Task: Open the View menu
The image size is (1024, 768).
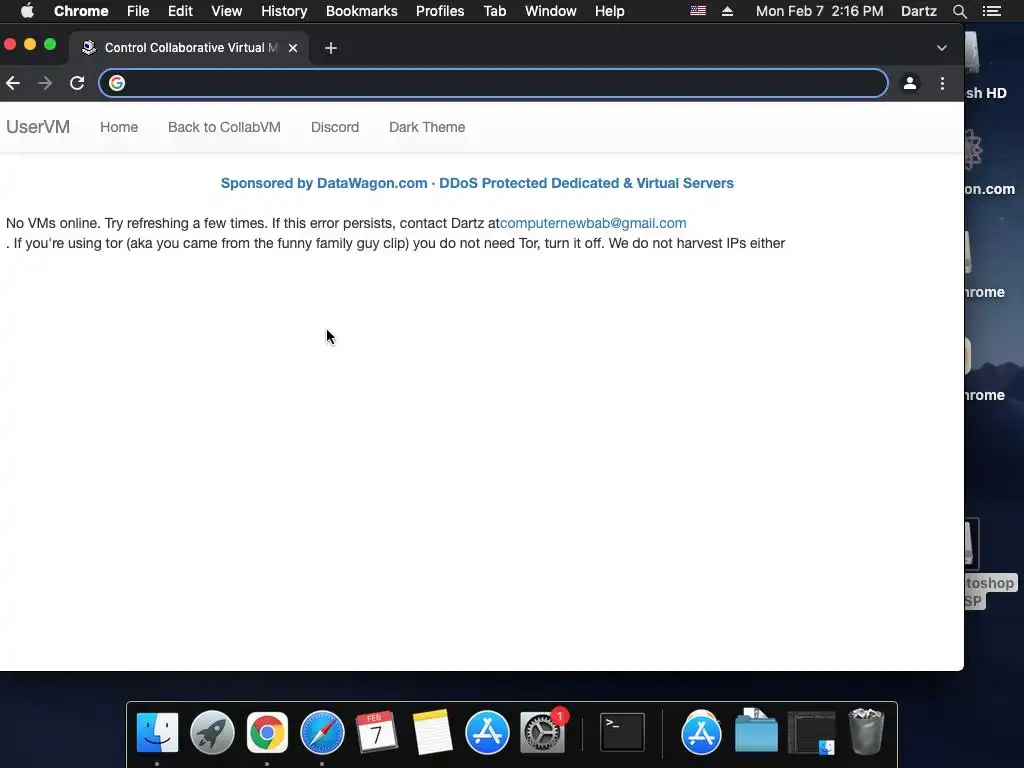Action: pyautogui.click(x=227, y=11)
